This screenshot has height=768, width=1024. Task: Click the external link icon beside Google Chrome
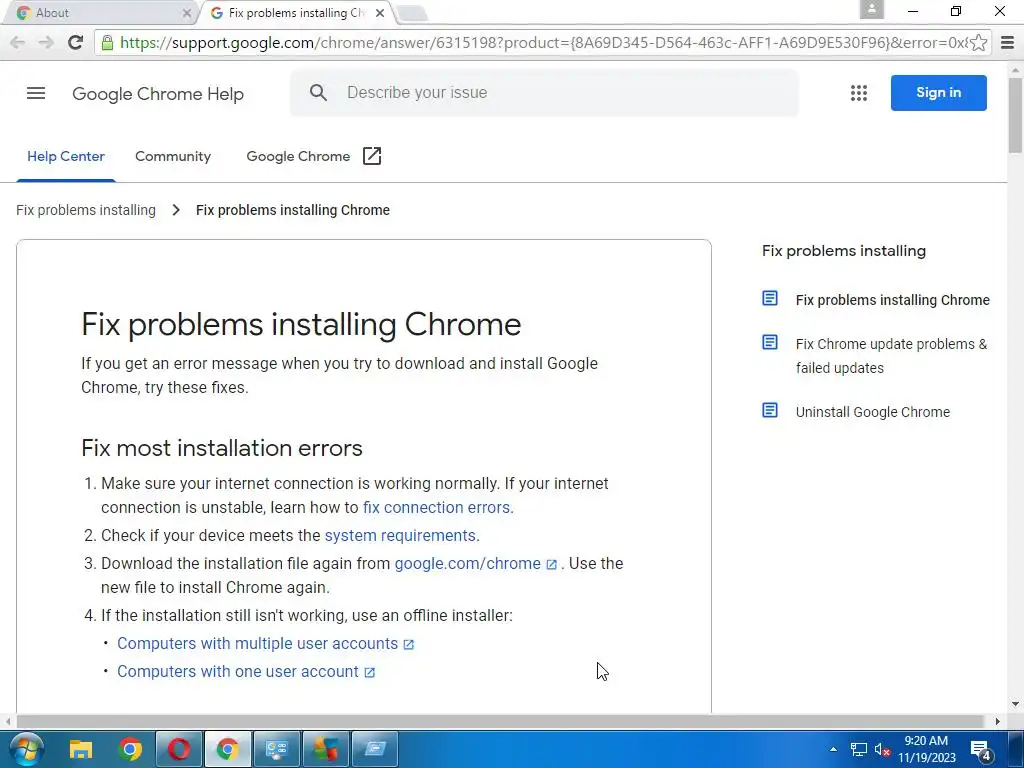(372, 156)
